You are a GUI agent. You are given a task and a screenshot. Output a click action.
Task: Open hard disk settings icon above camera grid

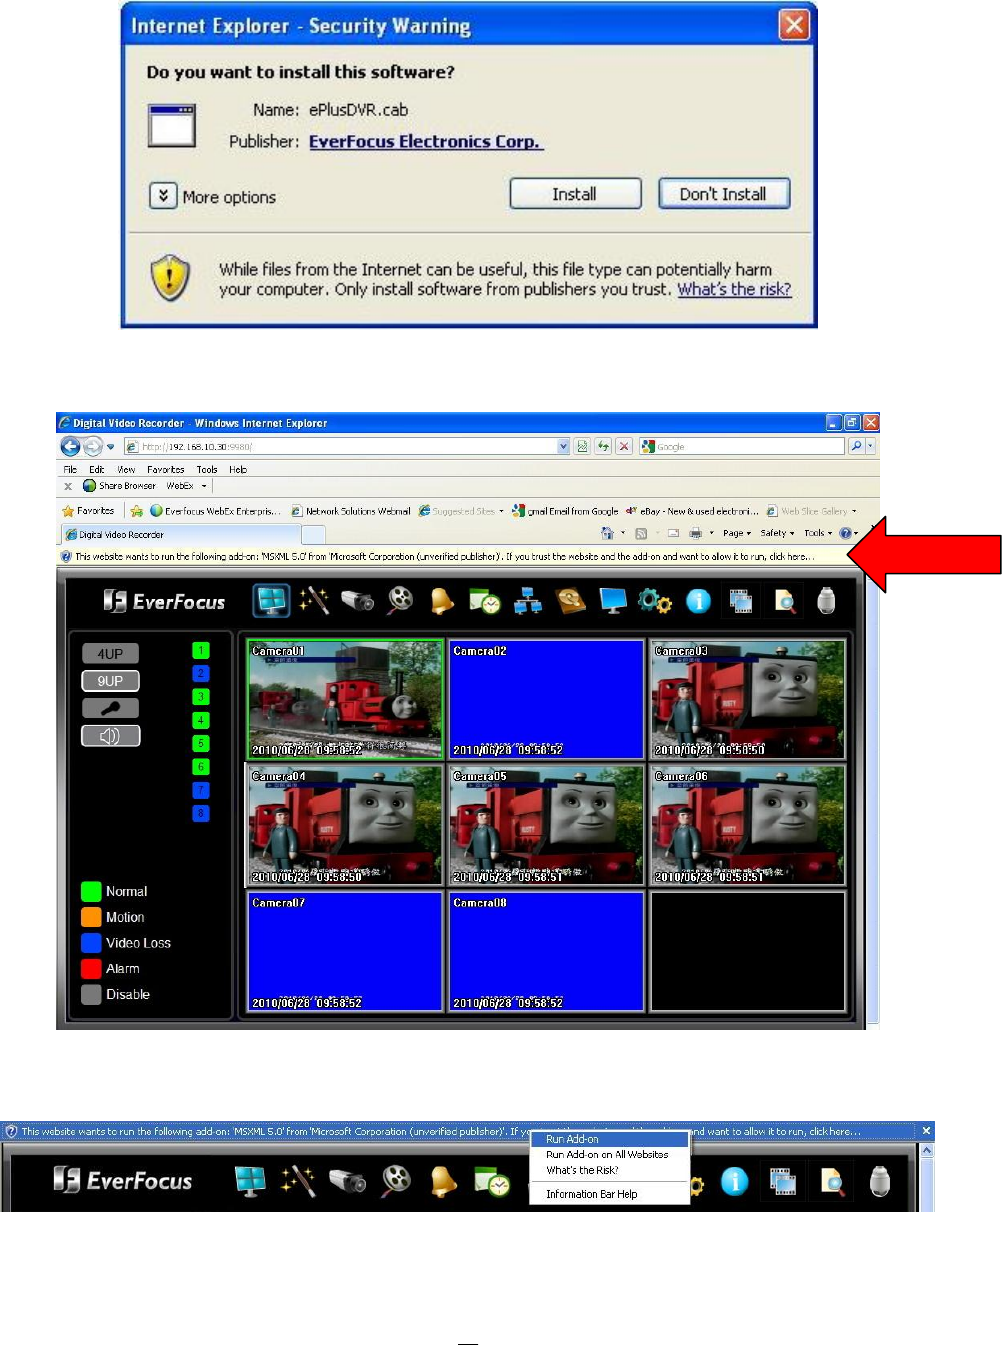click(570, 600)
